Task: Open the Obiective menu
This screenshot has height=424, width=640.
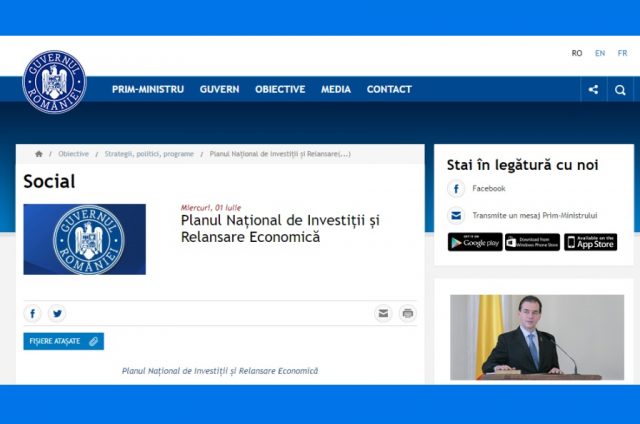Action: [x=280, y=89]
